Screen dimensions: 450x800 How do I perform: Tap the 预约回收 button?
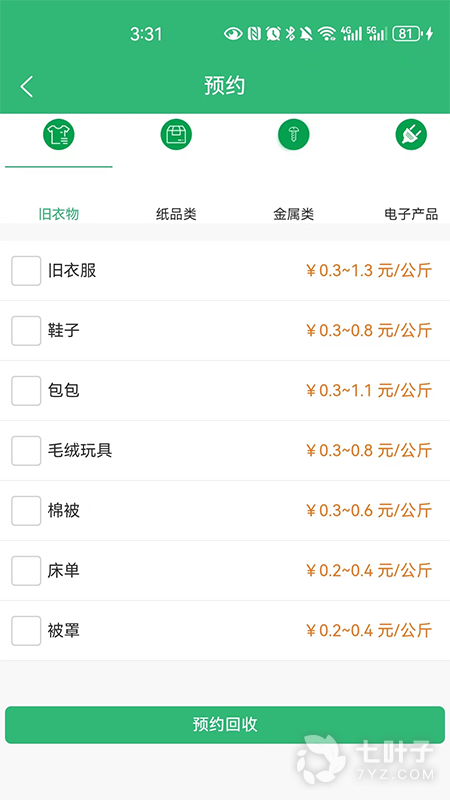point(225,724)
